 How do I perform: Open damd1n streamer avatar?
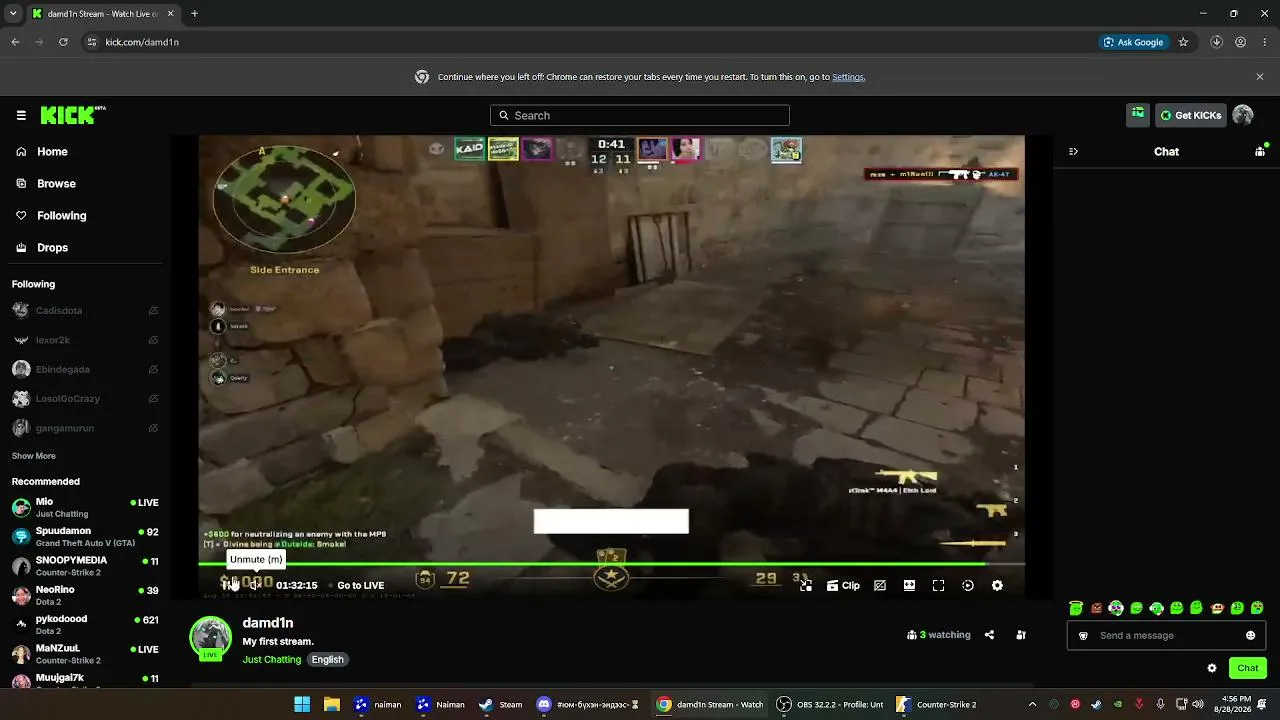tap(211, 638)
